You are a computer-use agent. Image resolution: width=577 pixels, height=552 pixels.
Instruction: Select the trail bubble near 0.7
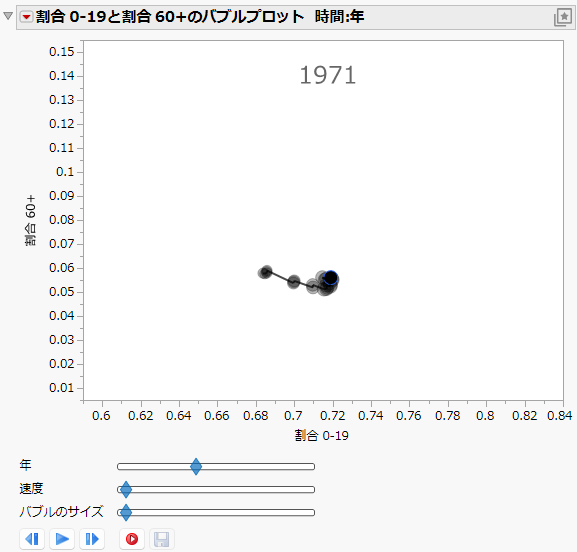tap(293, 282)
